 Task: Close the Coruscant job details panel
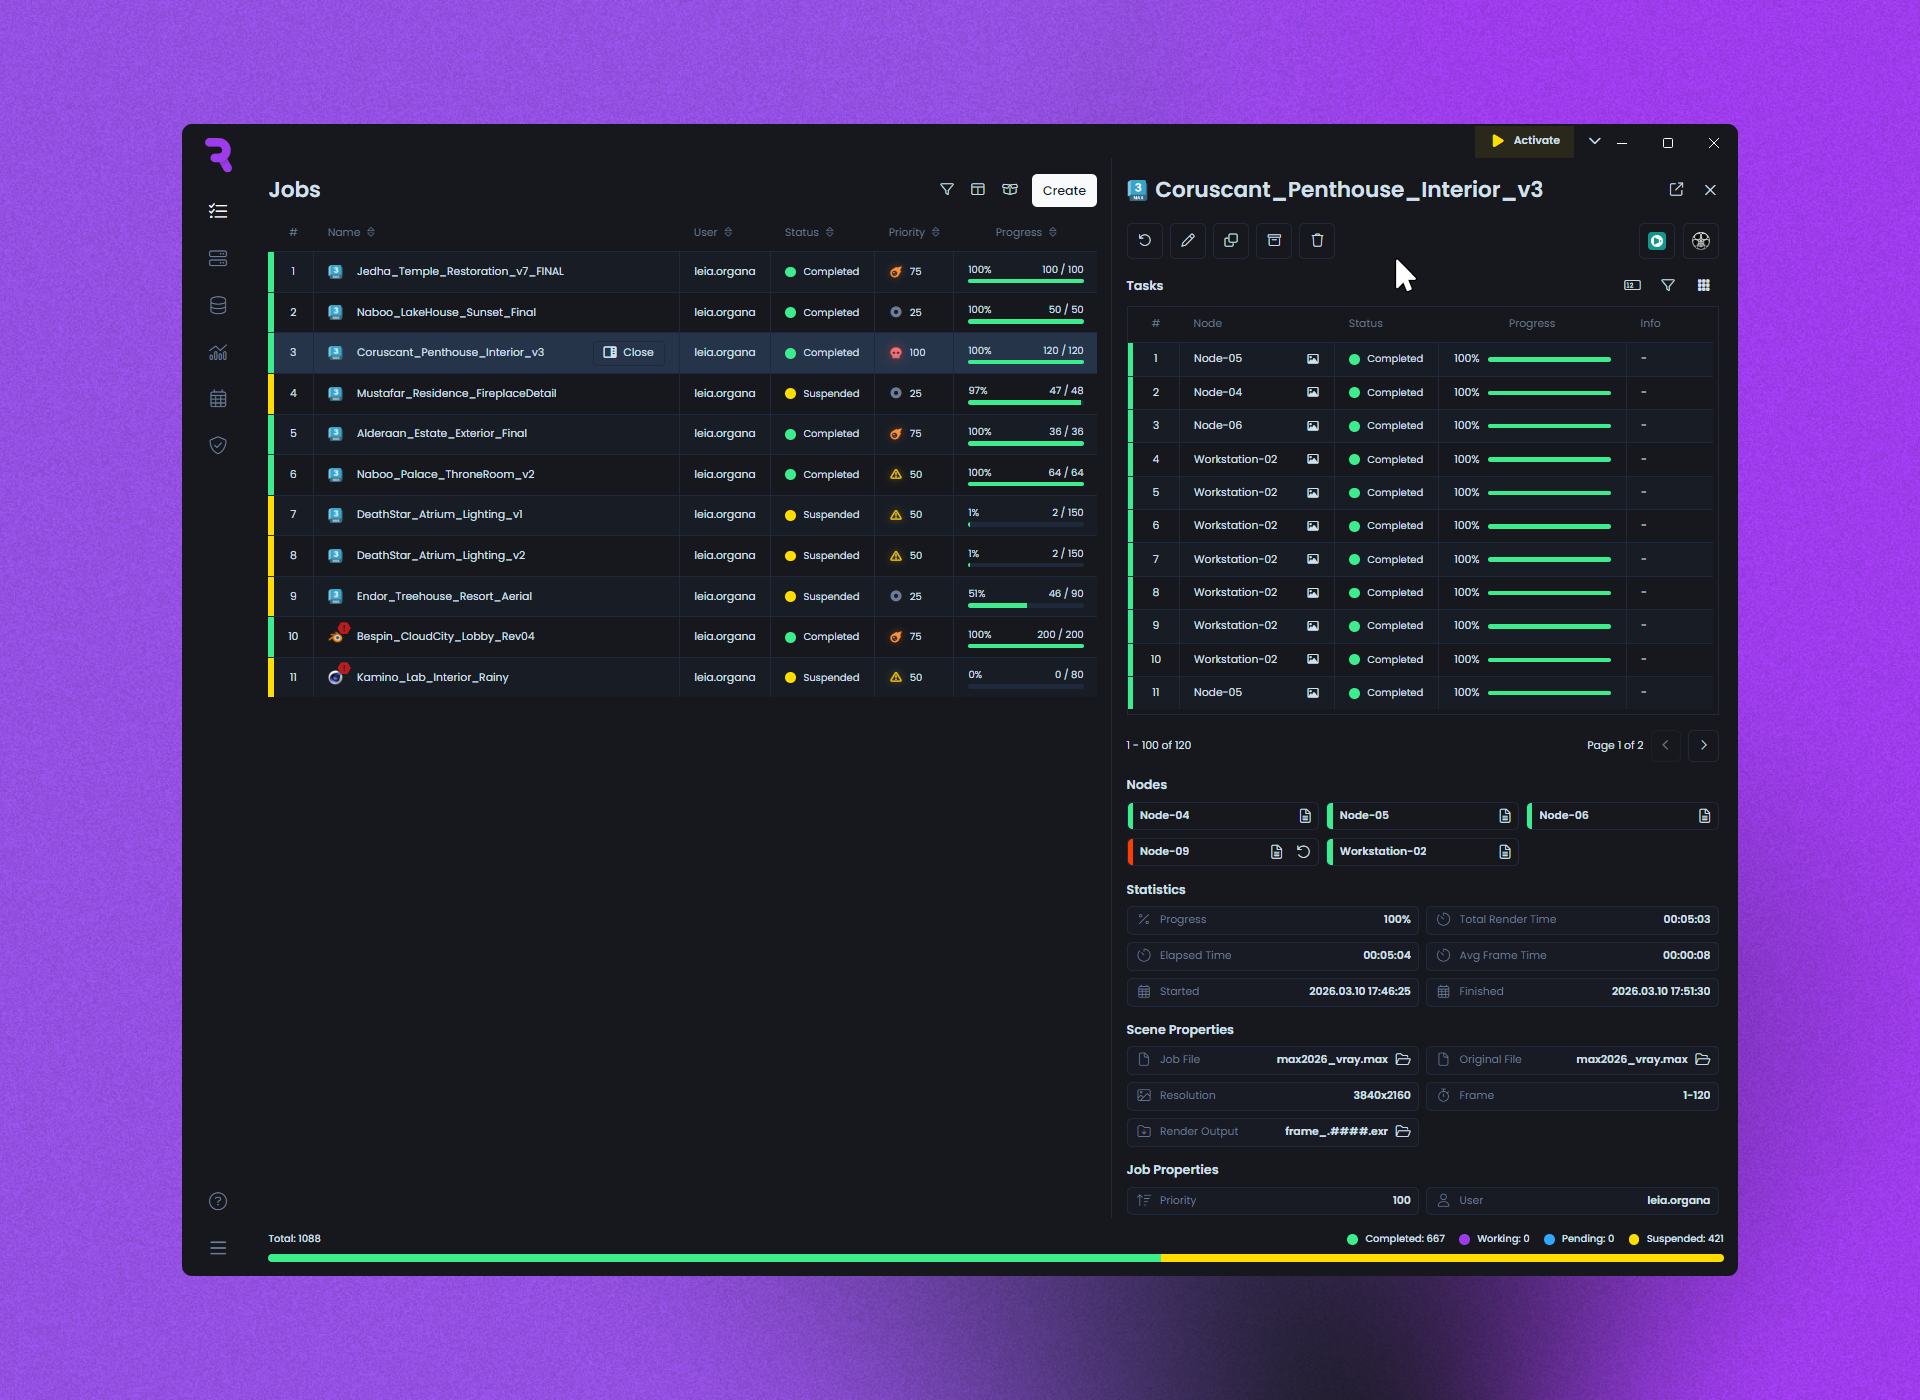[x=1710, y=190]
